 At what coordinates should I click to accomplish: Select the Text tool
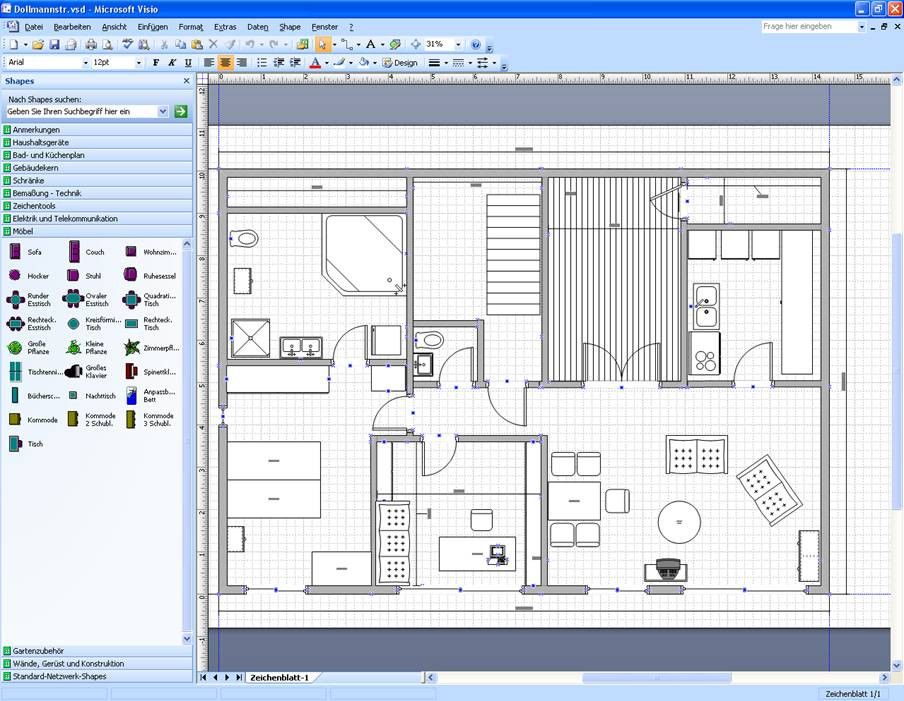point(371,44)
